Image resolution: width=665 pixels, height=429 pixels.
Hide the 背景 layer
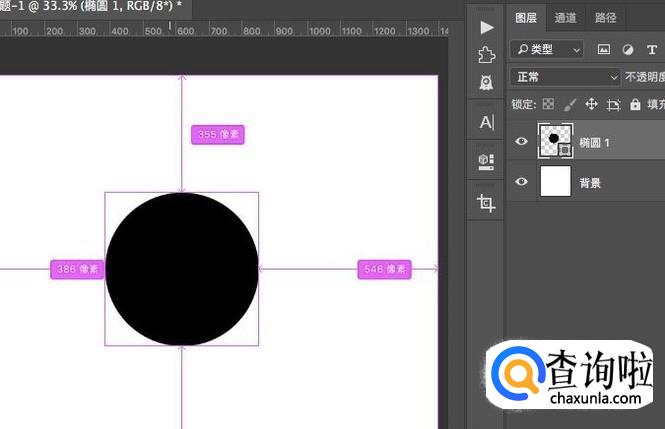(x=521, y=182)
